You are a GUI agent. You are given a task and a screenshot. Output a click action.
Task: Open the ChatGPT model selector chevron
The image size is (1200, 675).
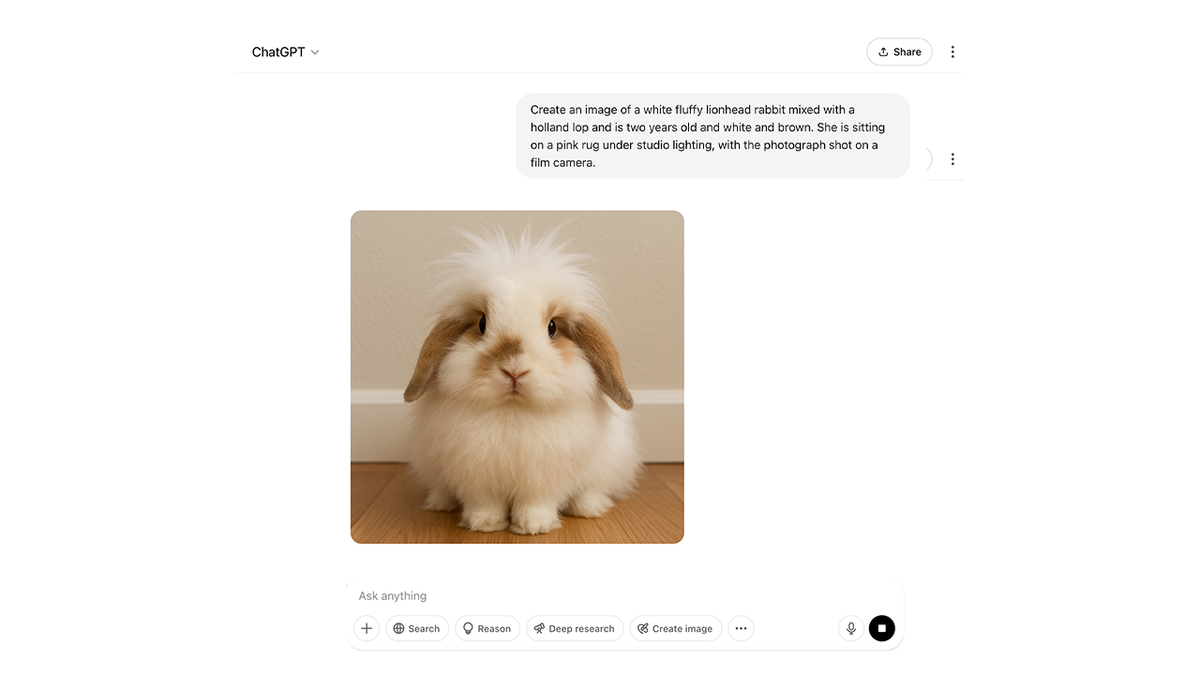coord(315,51)
